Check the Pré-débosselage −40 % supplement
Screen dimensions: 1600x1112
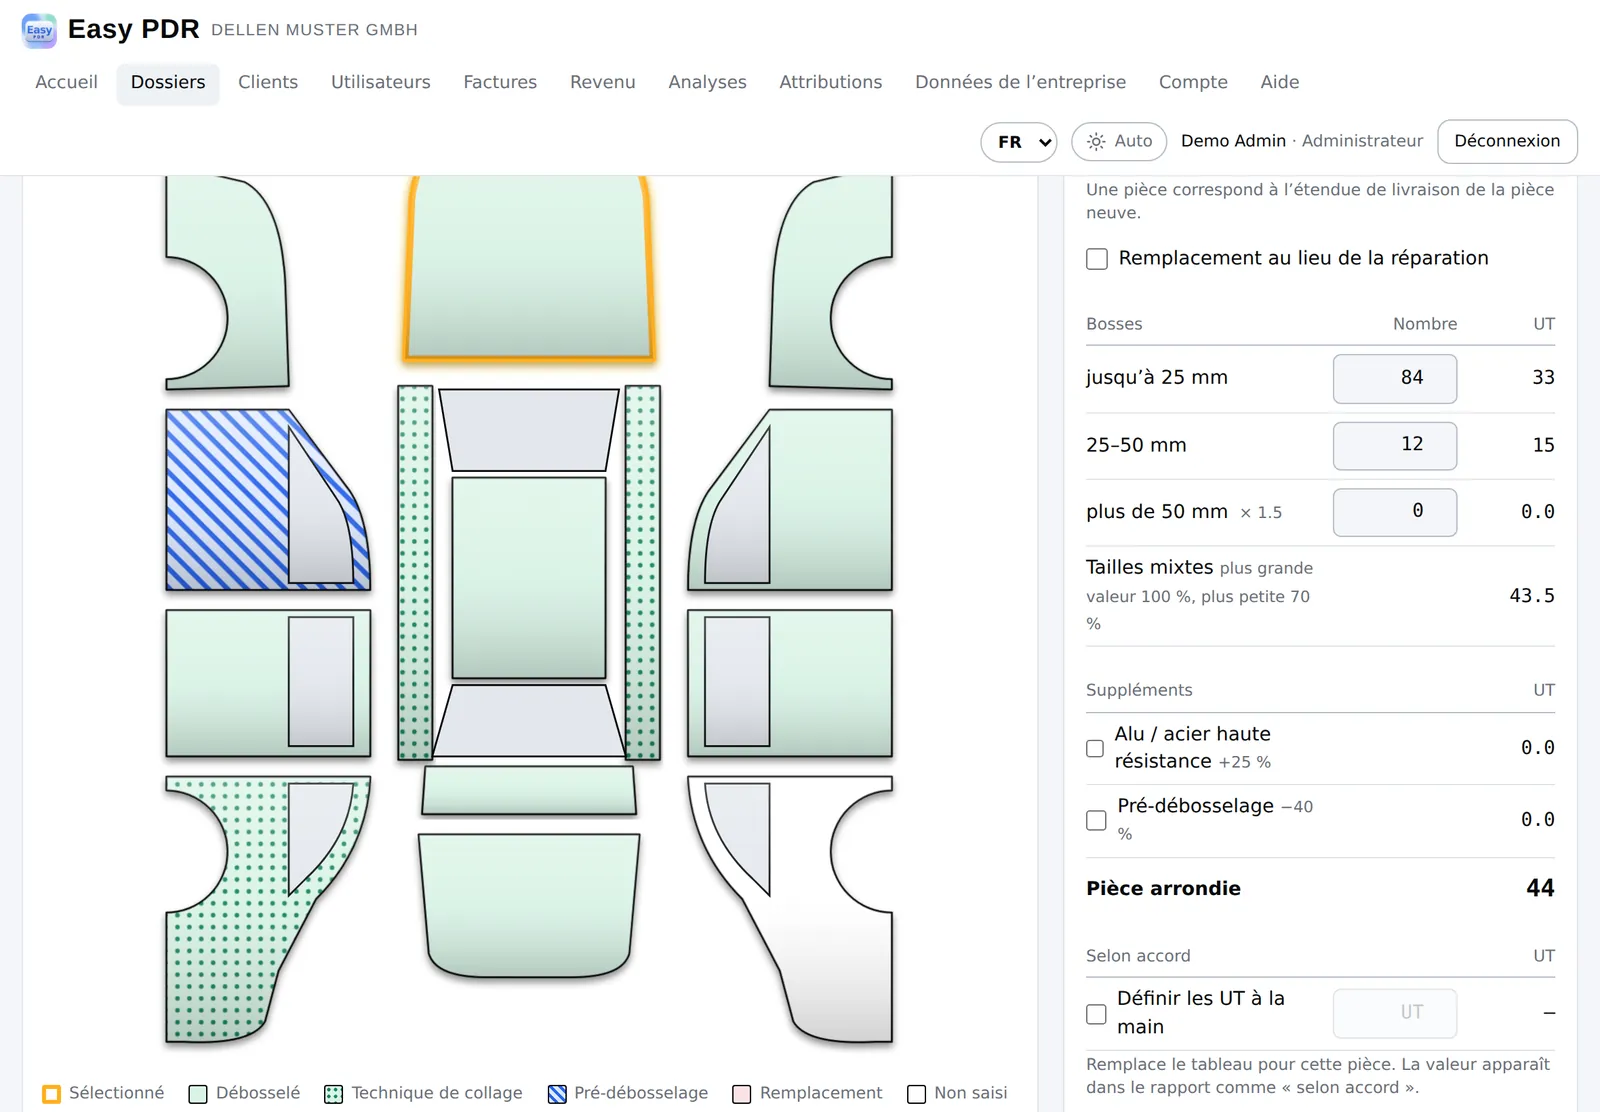(x=1096, y=820)
